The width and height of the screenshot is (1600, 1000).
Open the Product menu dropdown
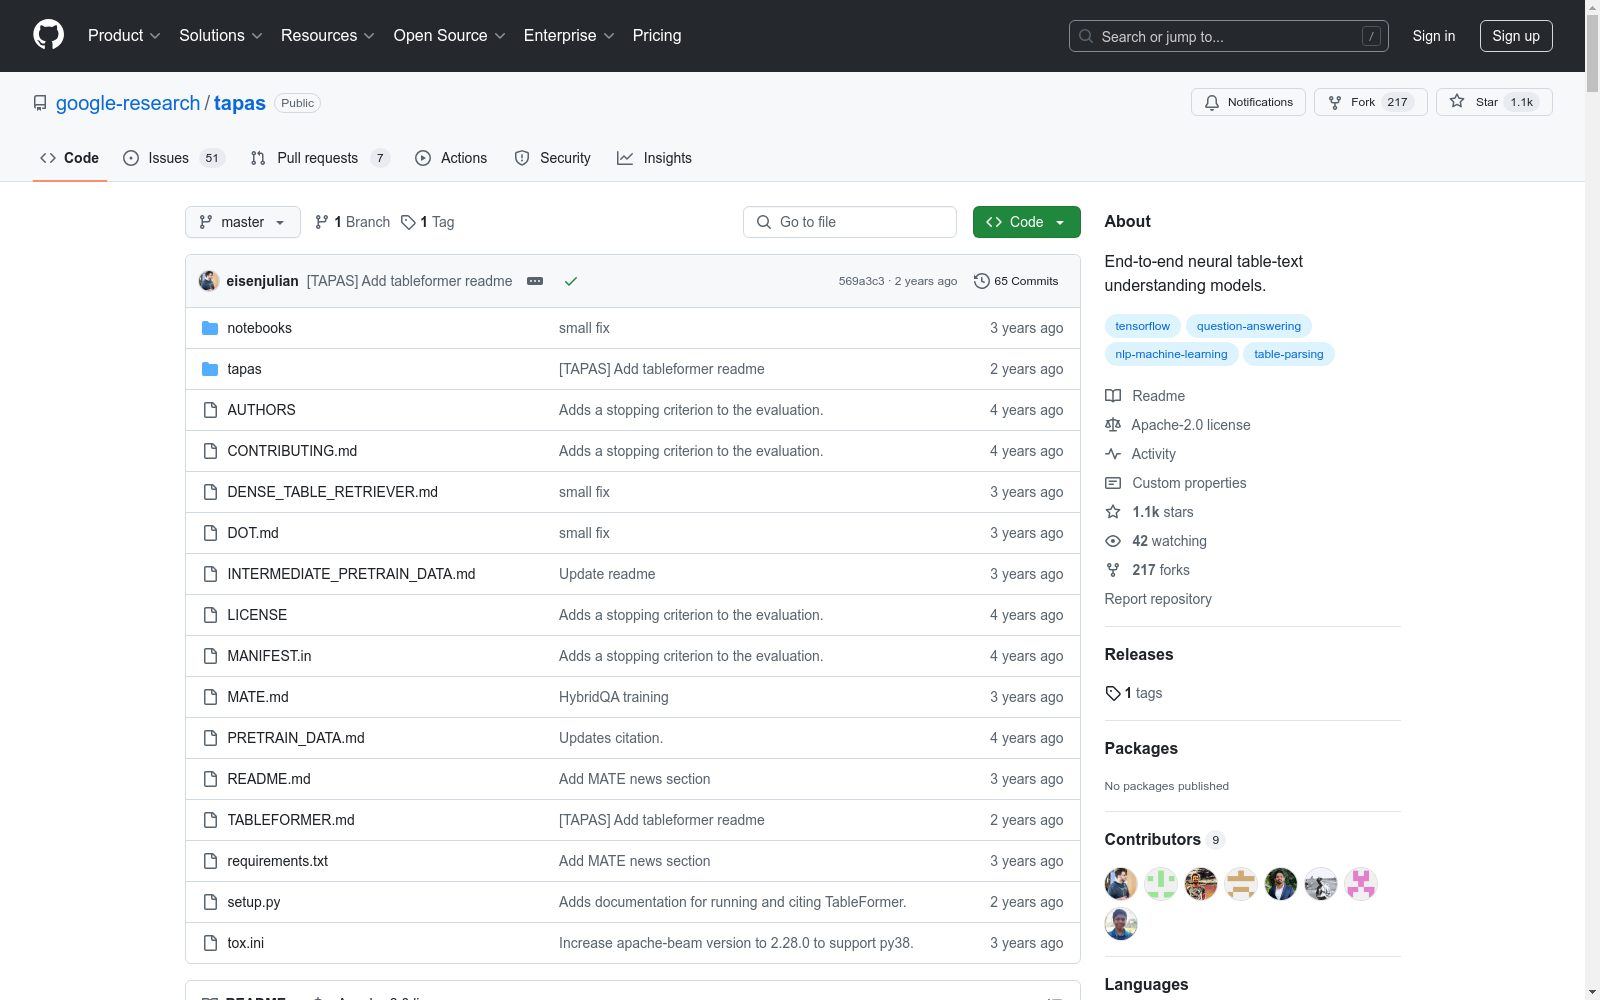pos(124,35)
